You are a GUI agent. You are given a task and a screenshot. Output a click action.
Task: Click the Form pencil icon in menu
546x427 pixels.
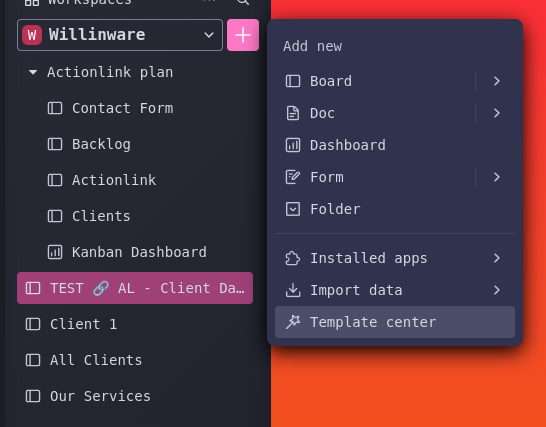click(x=292, y=177)
